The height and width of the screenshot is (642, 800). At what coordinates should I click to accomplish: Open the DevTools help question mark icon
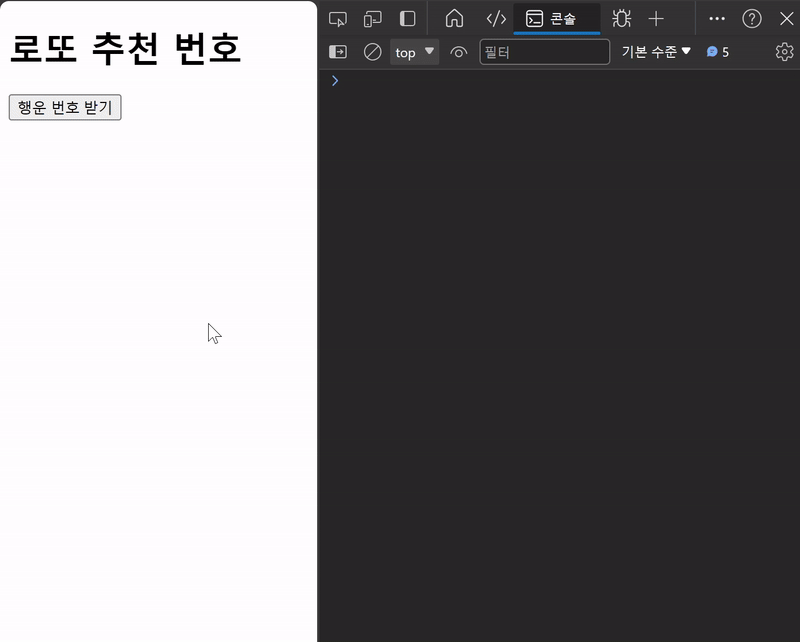tap(752, 19)
